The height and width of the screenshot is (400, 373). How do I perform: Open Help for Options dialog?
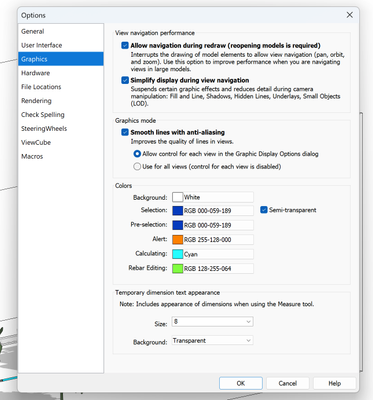[x=334, y=383]
